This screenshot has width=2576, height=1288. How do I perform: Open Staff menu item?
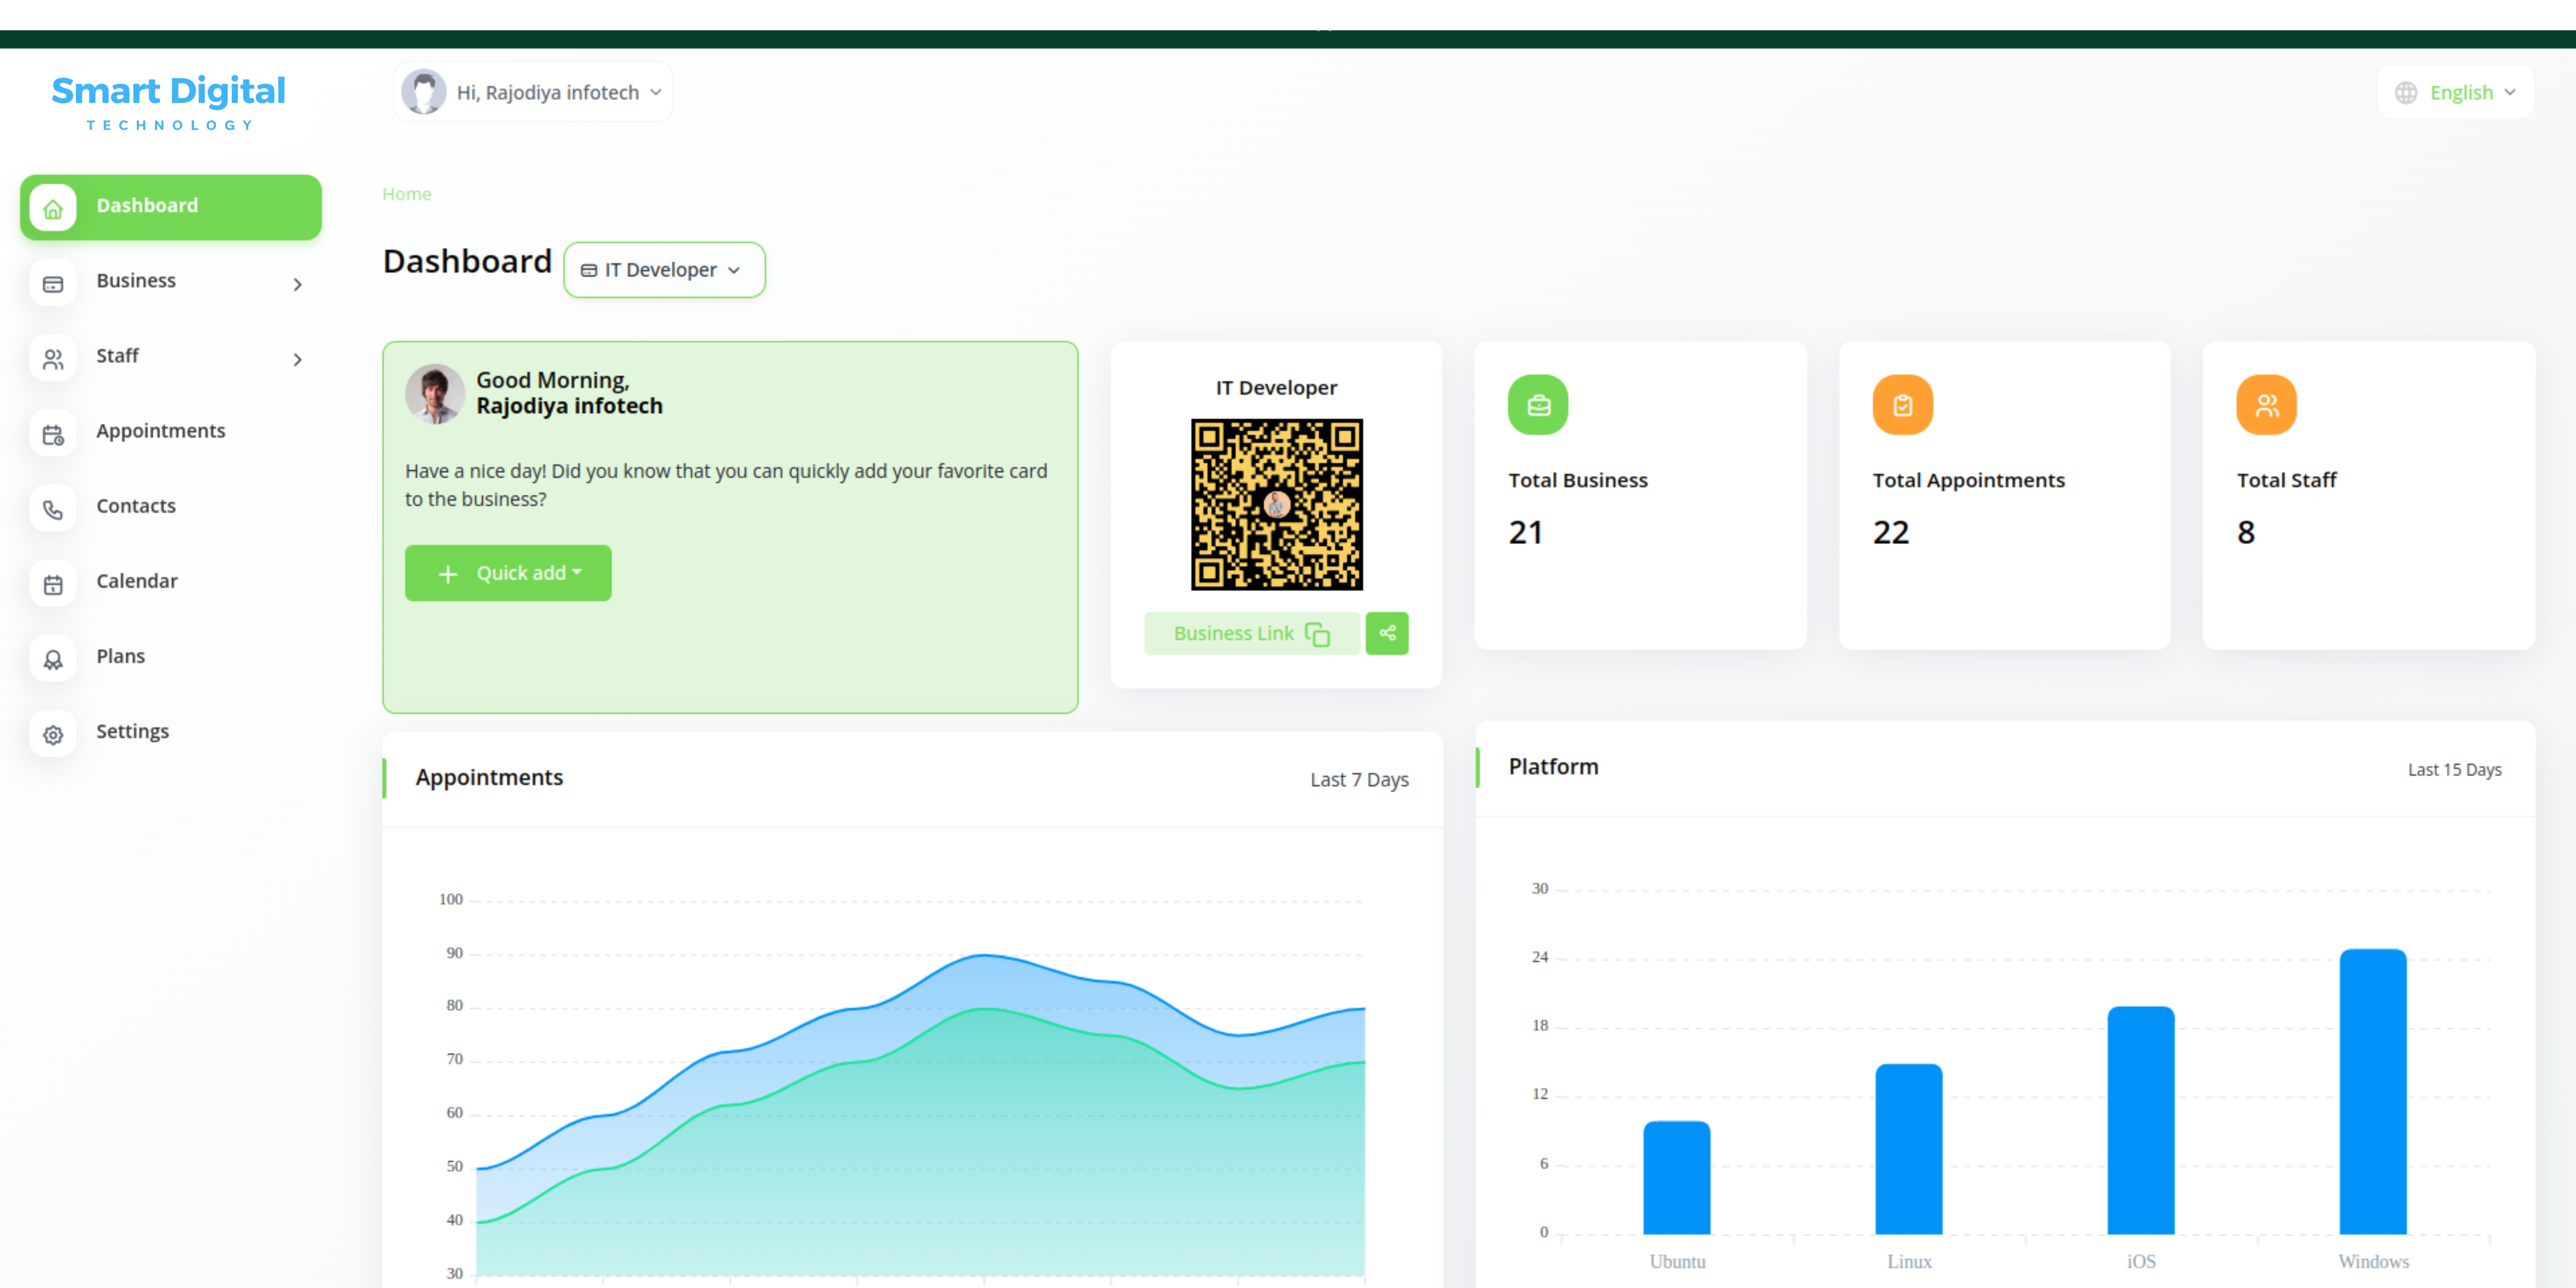tap(171, 358)
